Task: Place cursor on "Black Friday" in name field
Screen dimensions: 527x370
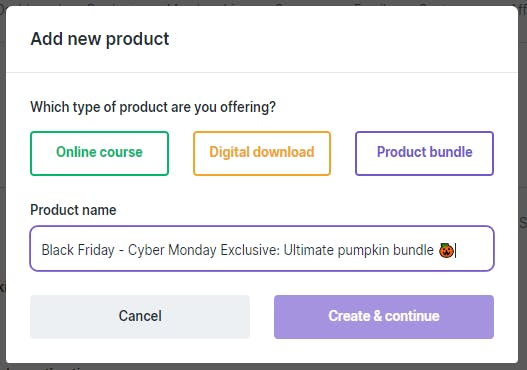Action: [78, 250]
